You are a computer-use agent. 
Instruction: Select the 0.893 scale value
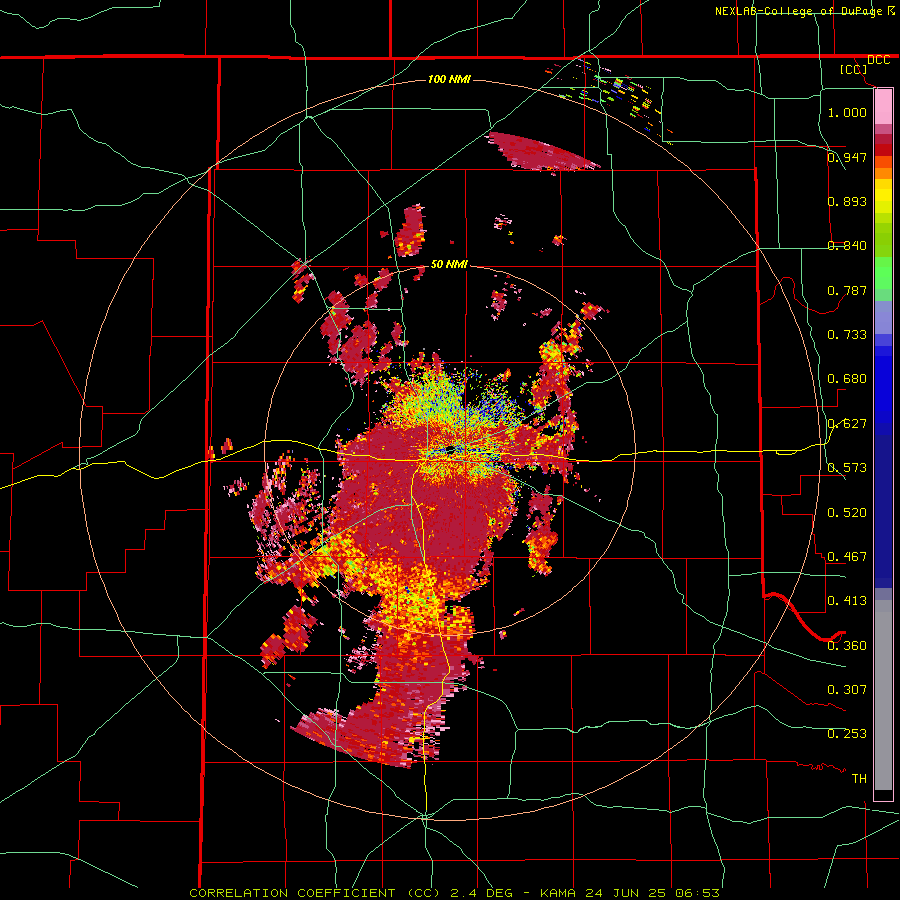click(847, 201)
